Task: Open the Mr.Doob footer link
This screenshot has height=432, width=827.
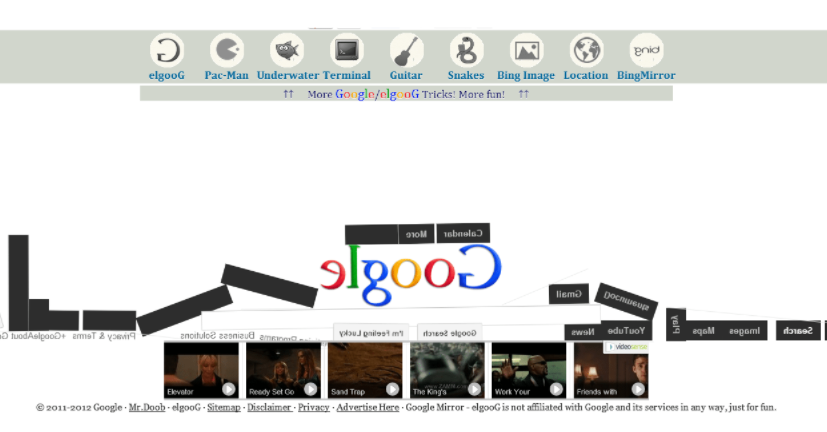Action: coord(147,407)
